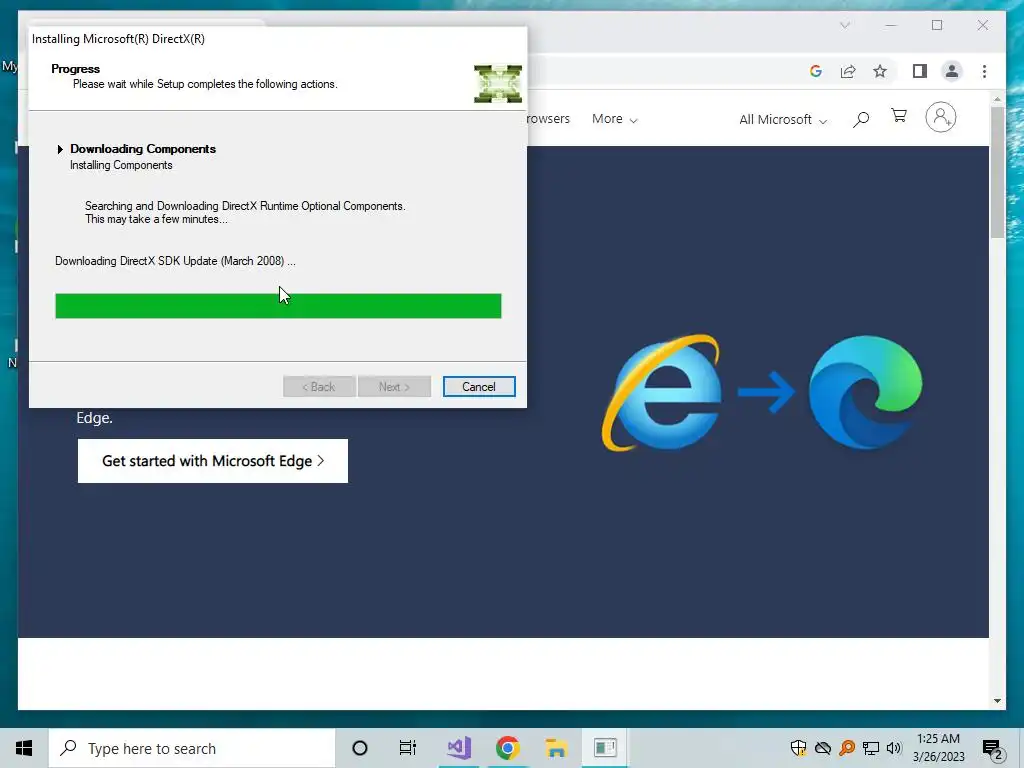Click the Microsoft Edge logo image
1024x768 pixels.
[865, 392]
